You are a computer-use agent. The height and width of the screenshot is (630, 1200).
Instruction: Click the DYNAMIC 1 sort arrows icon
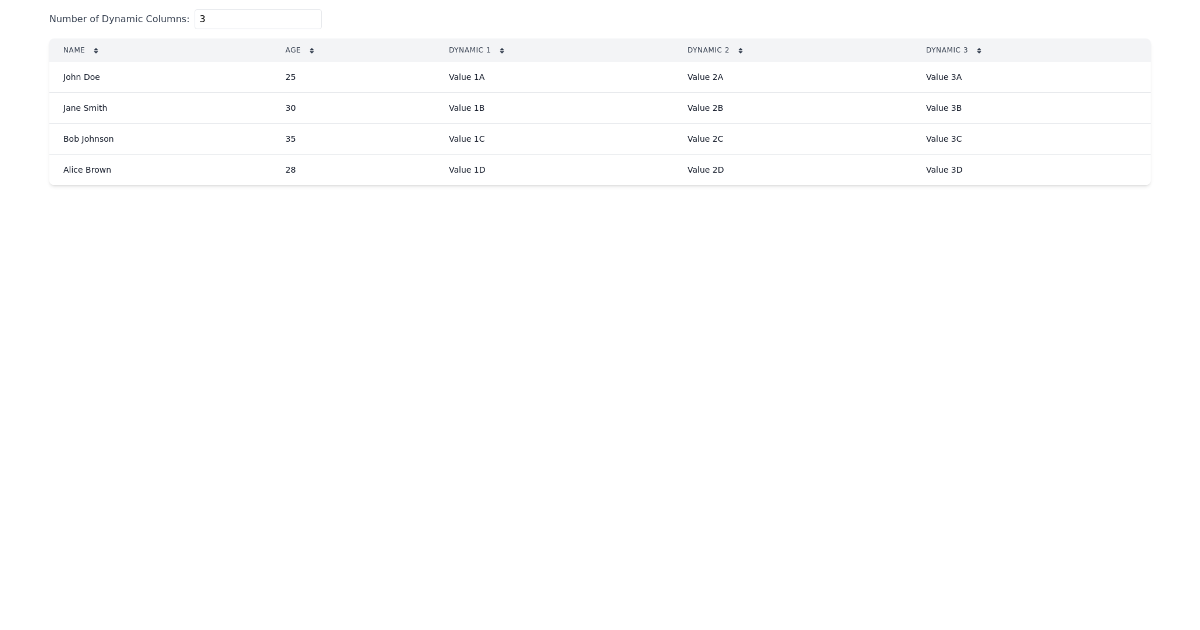click(502, 50)
